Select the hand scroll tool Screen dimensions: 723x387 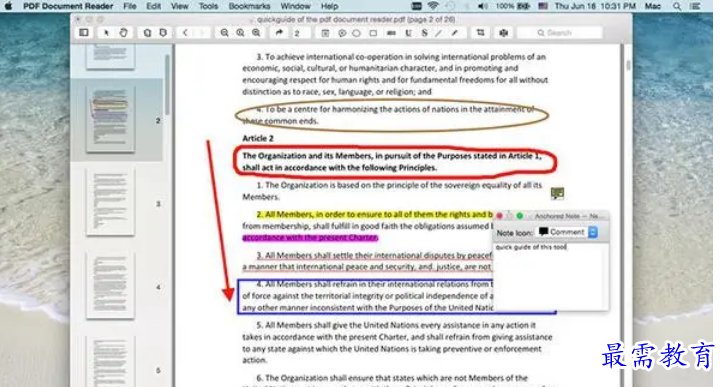click(x=124, y=33)
